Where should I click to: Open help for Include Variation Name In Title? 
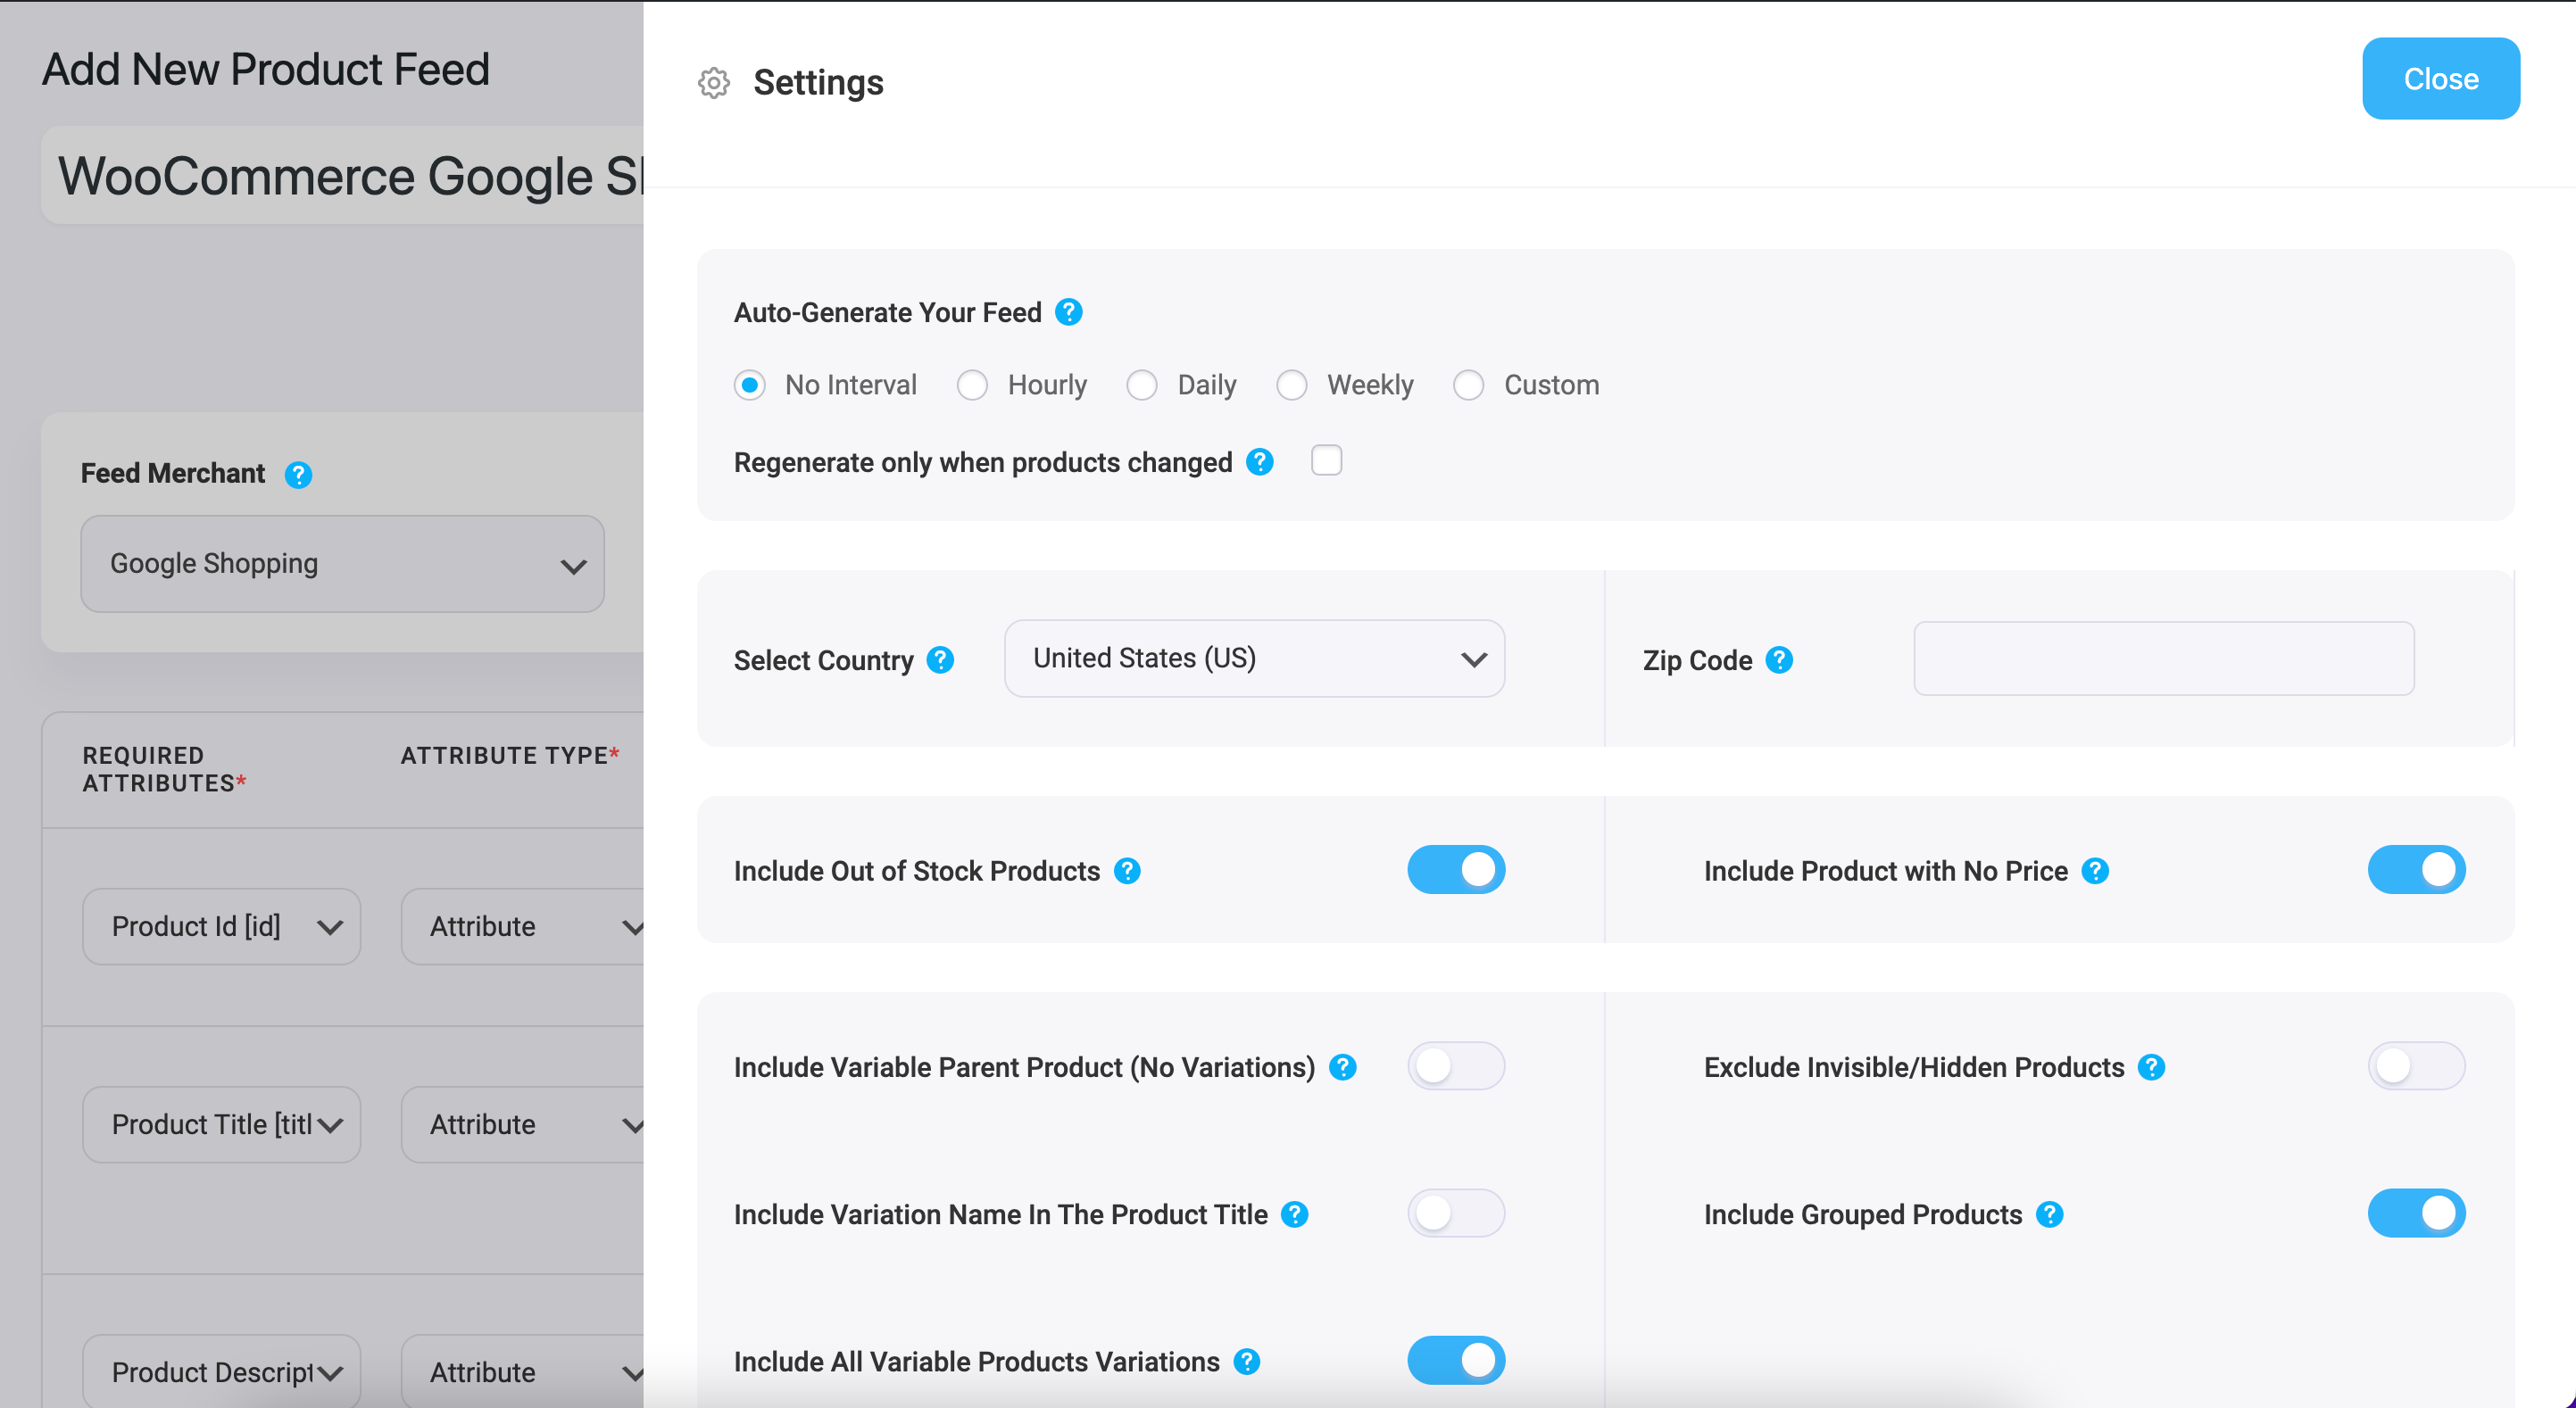point(1294,1214)
